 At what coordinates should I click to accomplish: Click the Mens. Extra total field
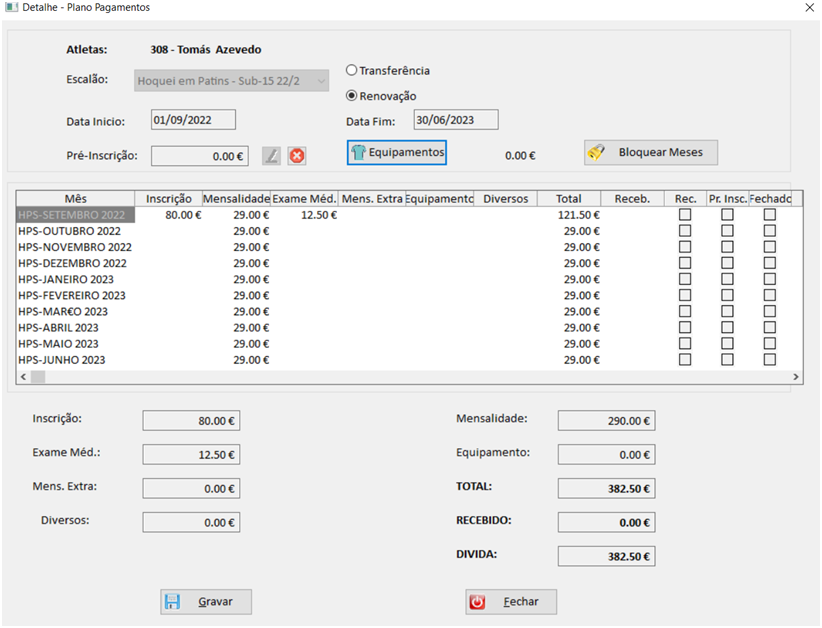(x=191, y=489)
